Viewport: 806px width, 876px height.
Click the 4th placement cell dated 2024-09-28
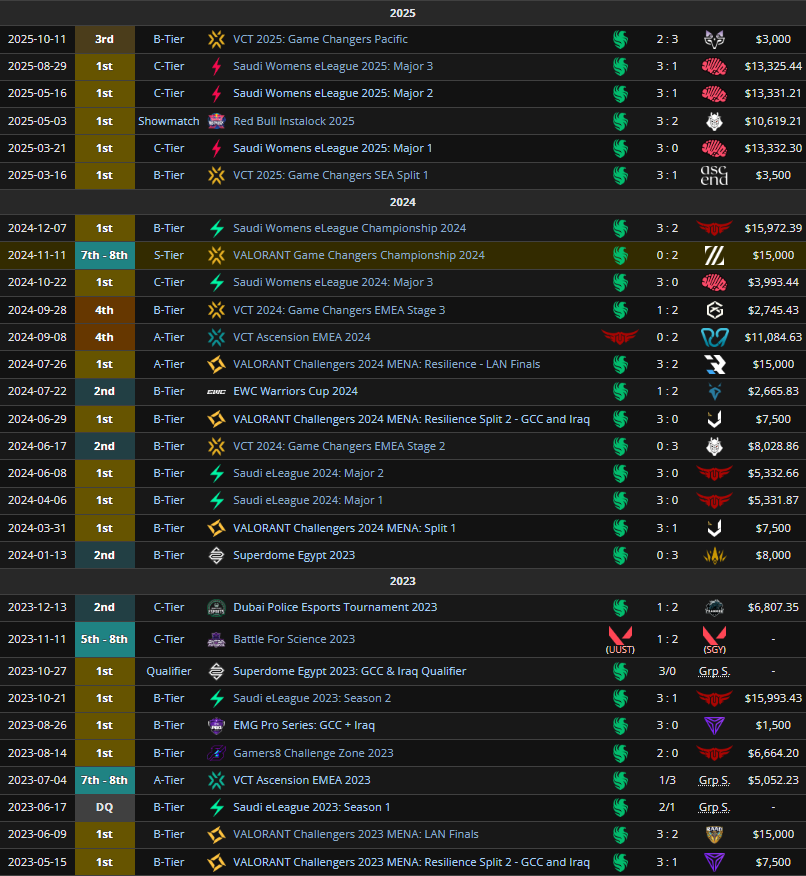tap(104, 310)
